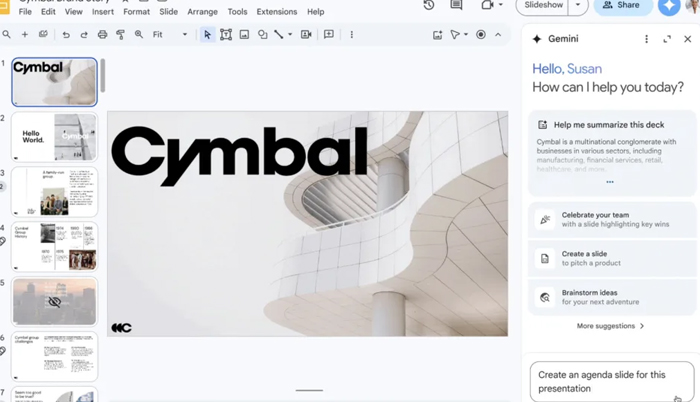700x402 pixels.
Task: Select Brainstorm ideas suggestion
Action: coord(612,297)
